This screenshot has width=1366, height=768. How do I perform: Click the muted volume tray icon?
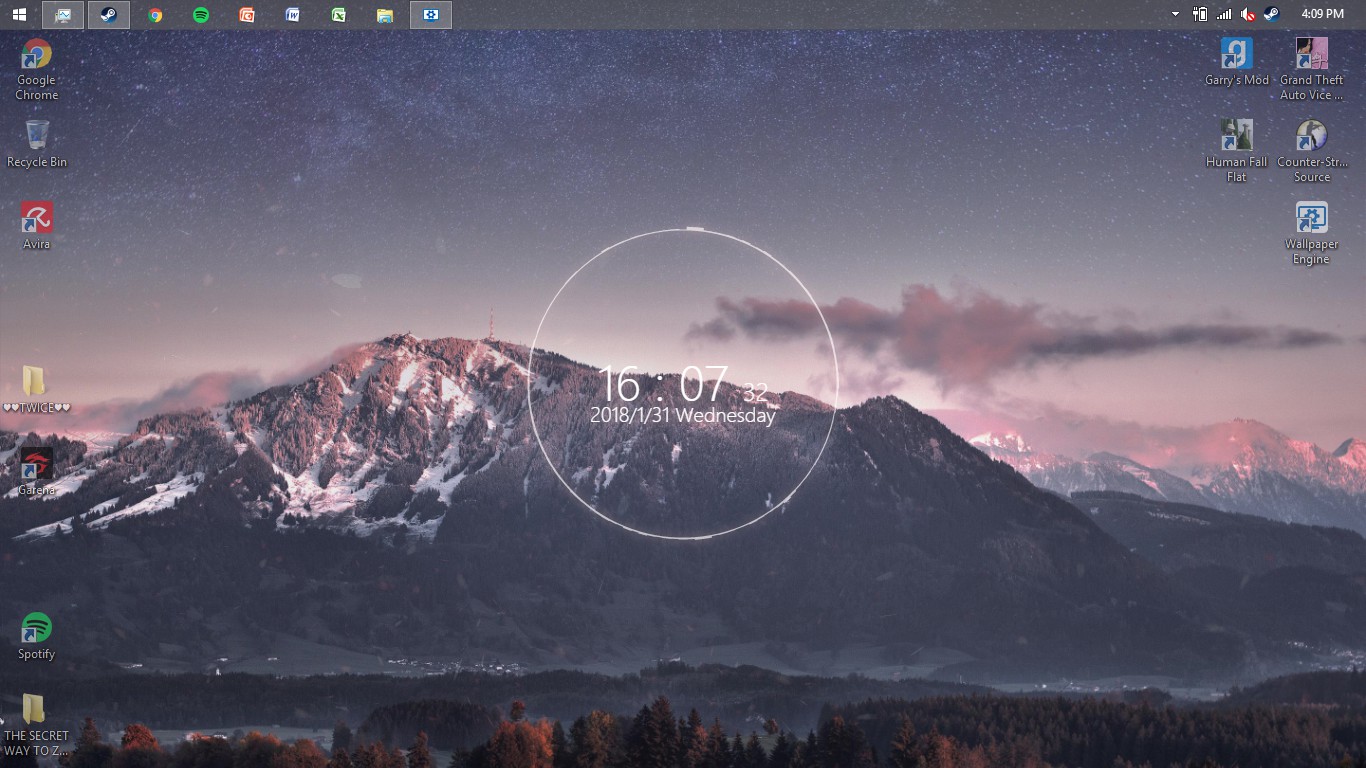tap(1248, 14)
